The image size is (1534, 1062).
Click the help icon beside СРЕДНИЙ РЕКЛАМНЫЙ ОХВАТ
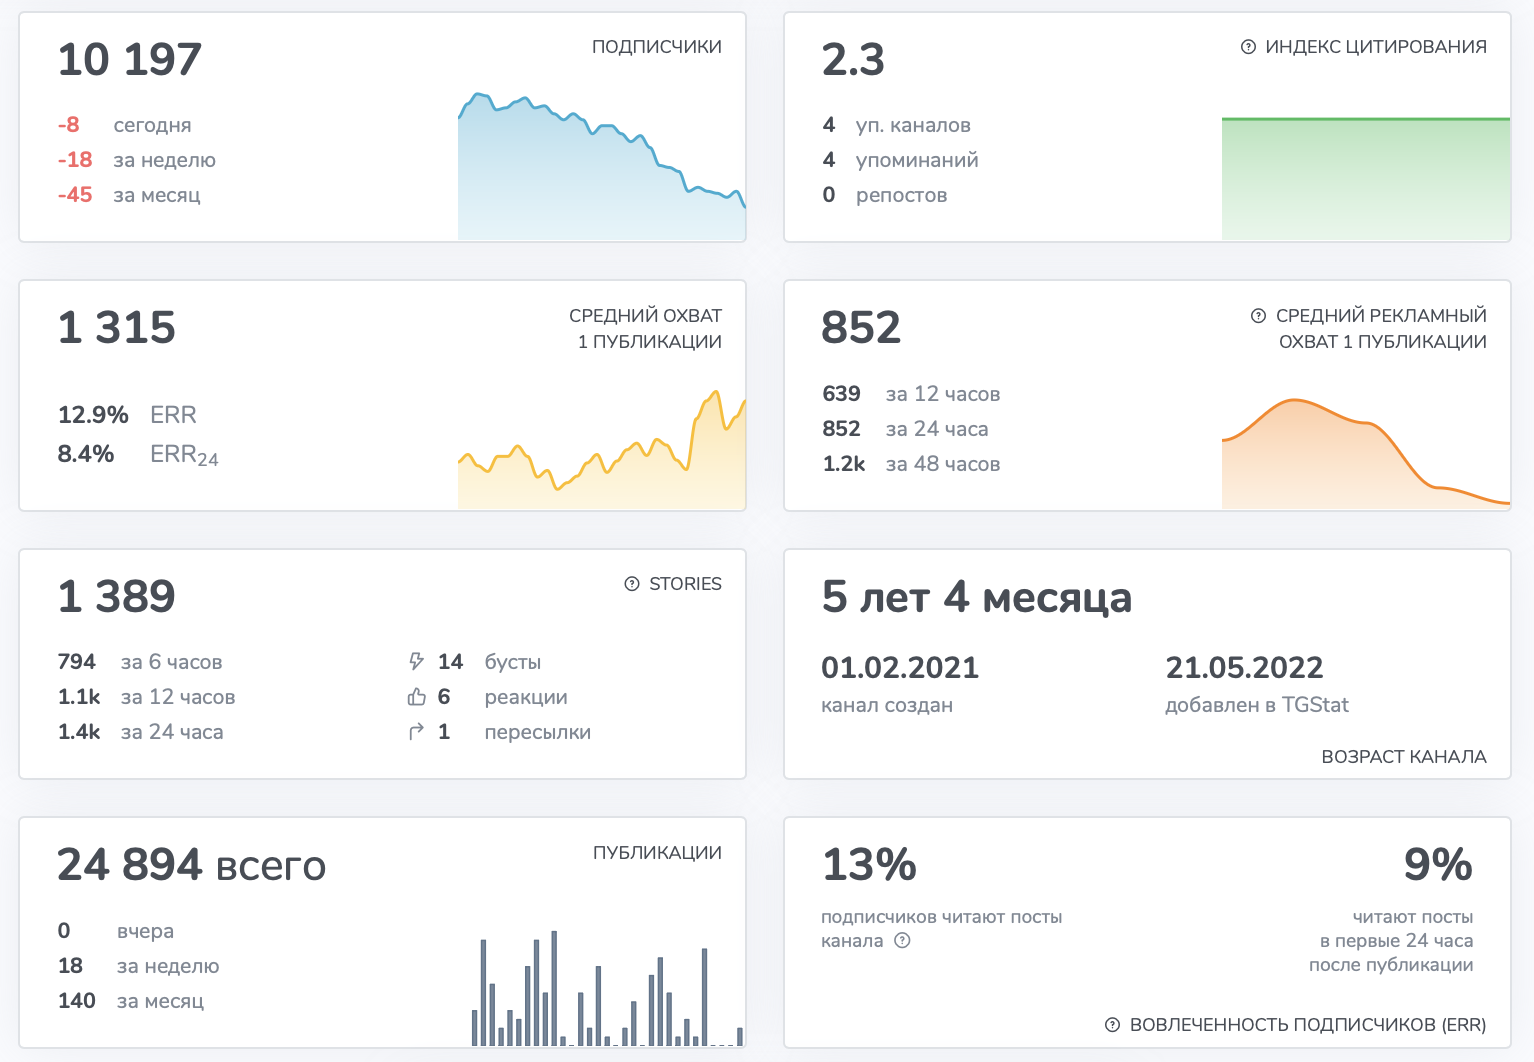1258,316
